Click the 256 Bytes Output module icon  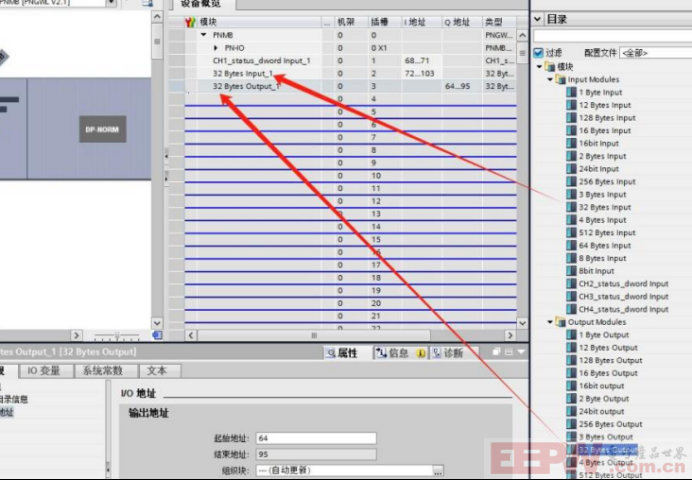[571, 424]
